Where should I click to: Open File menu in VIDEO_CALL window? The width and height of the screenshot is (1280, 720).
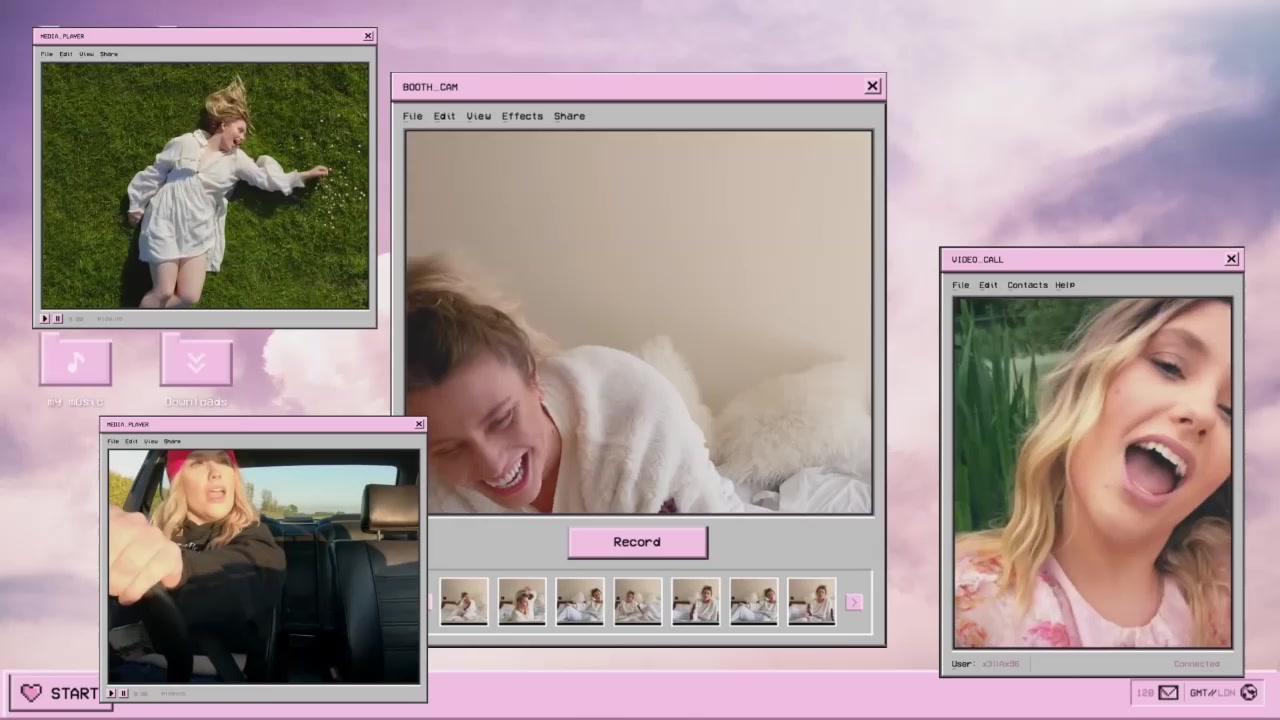click(x=960, y=285)
